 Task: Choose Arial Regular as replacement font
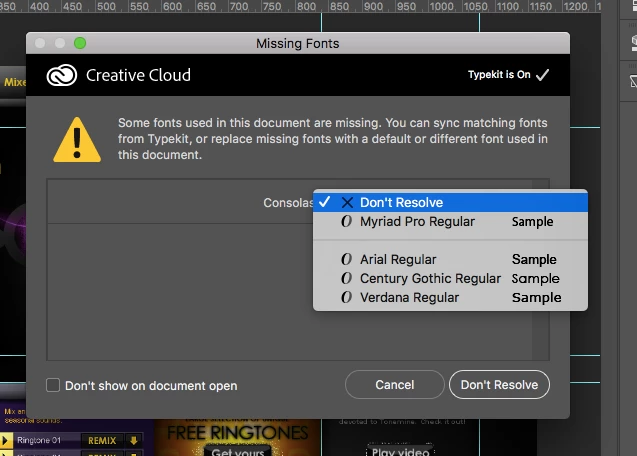click(450, 259)
